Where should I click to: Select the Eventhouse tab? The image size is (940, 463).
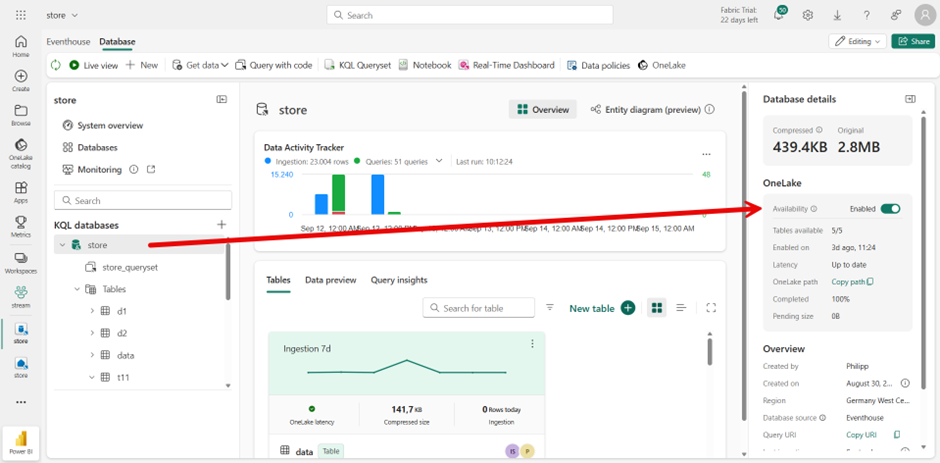(68, 42)
